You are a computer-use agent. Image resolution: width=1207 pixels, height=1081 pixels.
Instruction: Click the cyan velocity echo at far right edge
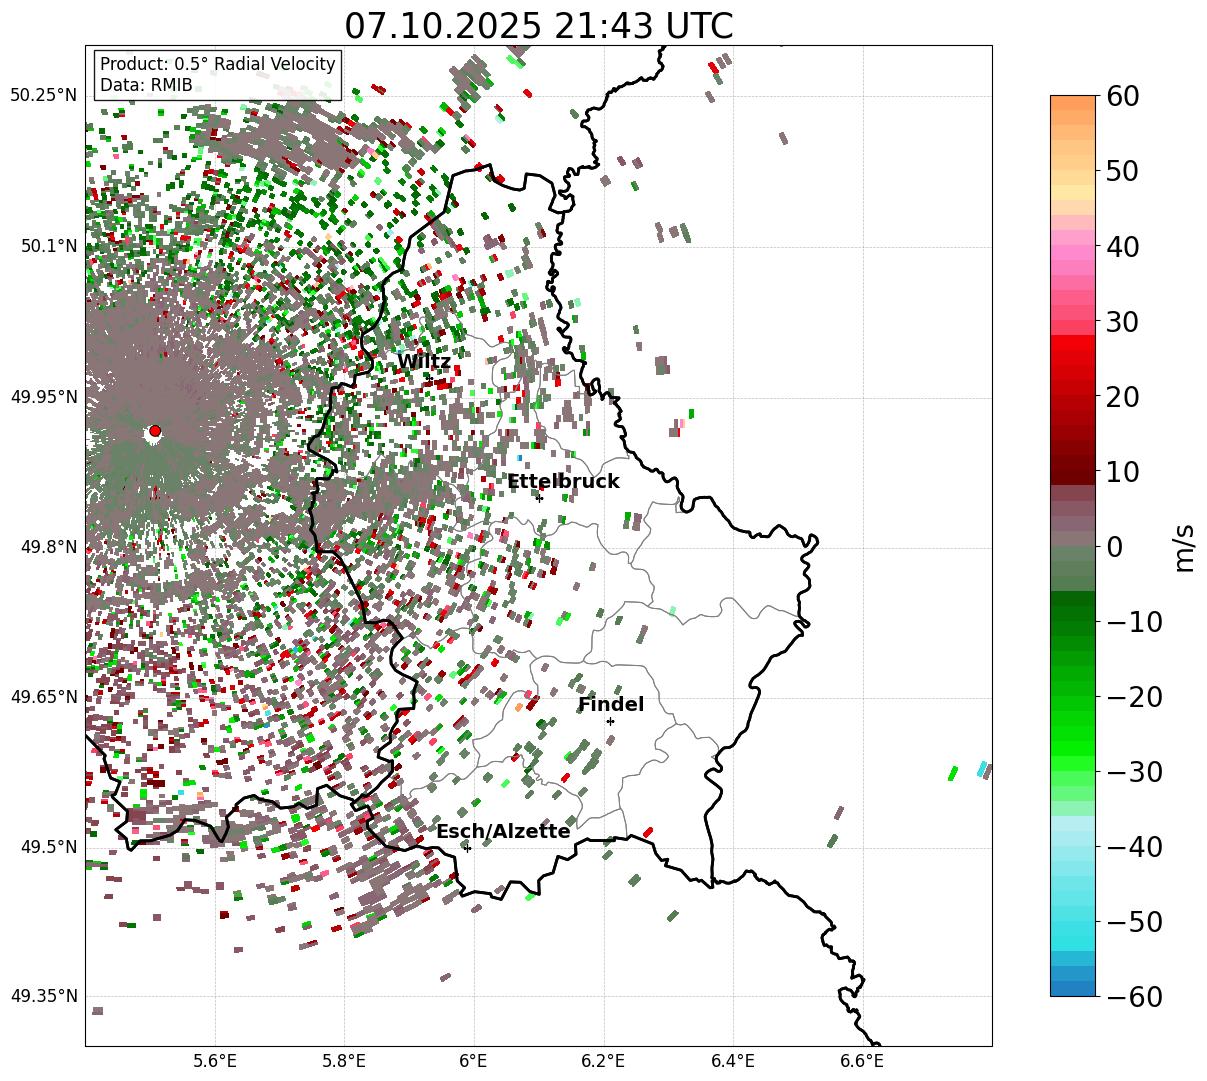tap(982, 769)
